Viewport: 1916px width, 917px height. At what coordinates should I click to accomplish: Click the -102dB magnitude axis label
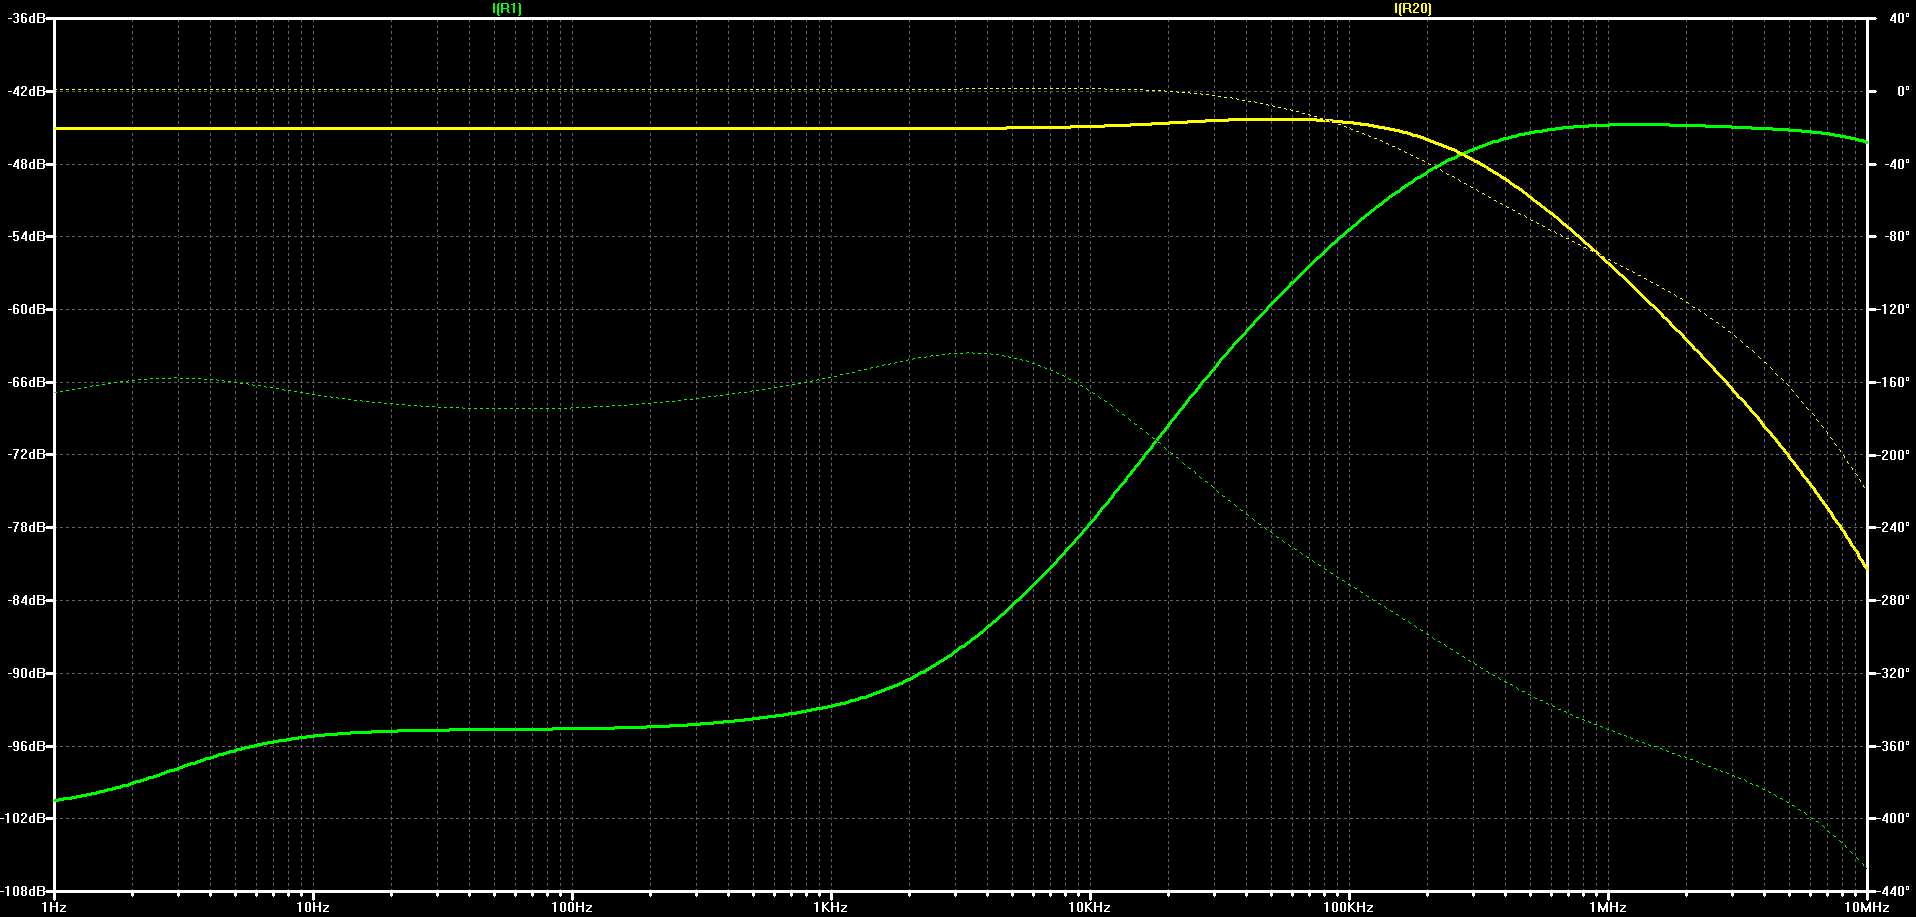point(24,818)
